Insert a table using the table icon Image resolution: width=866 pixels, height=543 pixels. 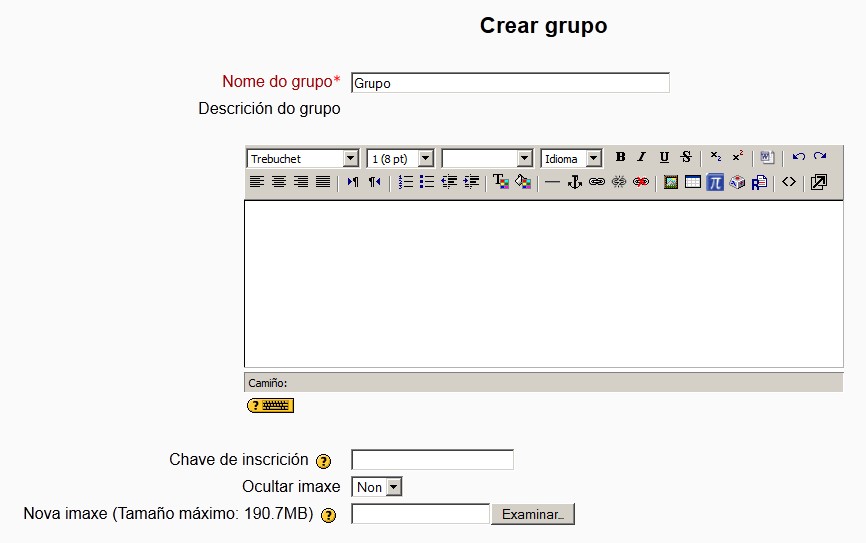click(692, 182)
